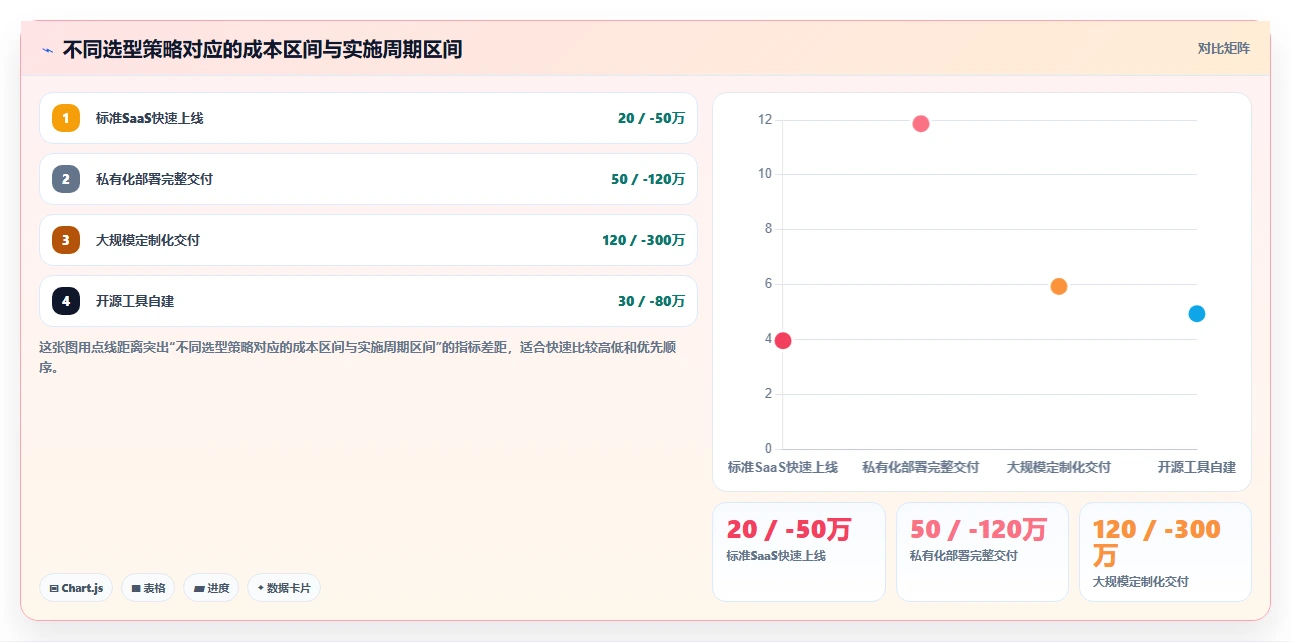The image size is (1291, 642).
Task: Click the brown number 3 badge
Action: coord(66,240)
